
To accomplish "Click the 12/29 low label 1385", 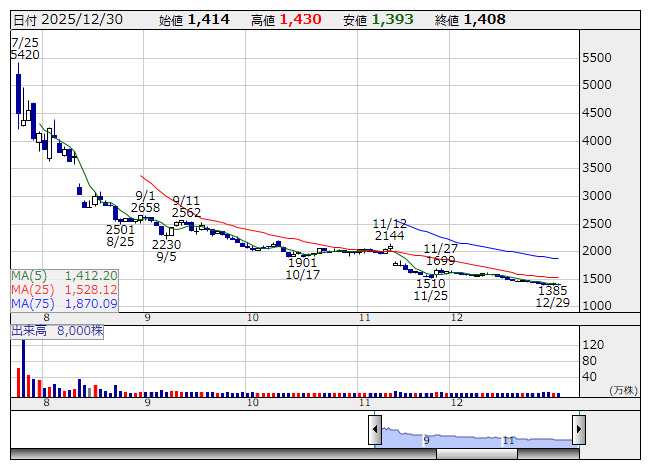I will pyautogui.click(x=552, y=290).
